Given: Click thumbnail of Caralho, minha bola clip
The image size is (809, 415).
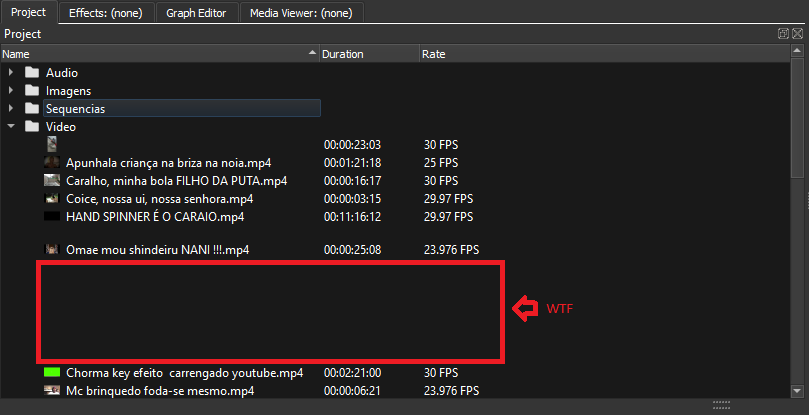Looking at the screenshot, I should [x=52, y=180].
